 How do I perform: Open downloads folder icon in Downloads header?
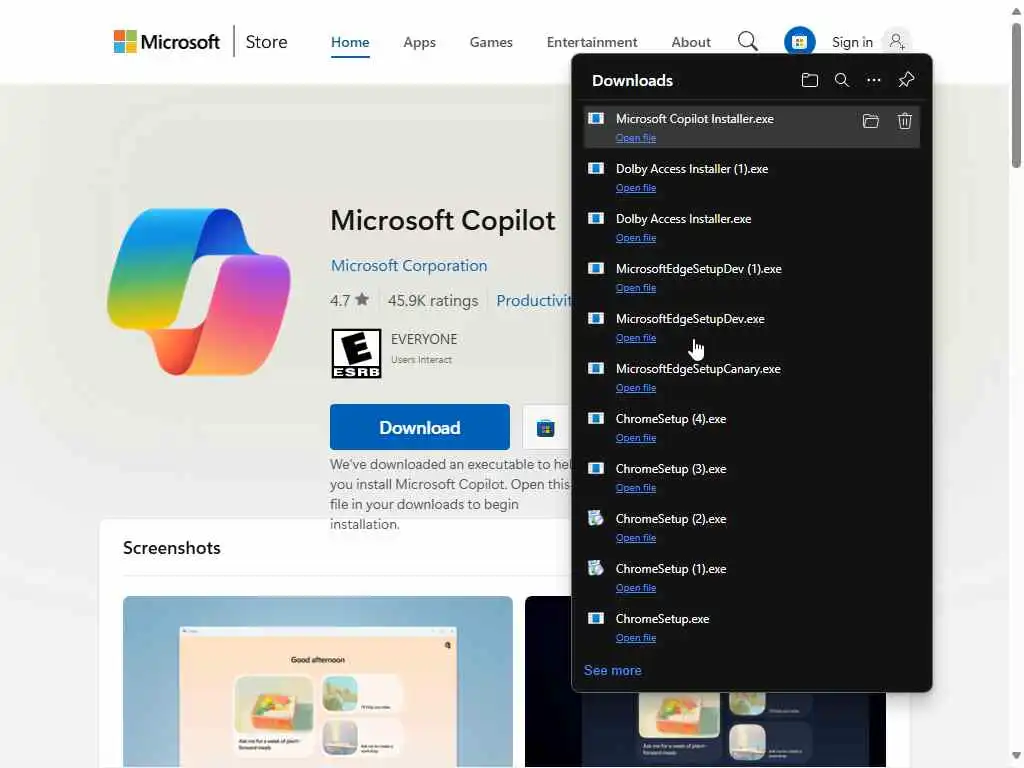pyautogui.click(x=810, y=80)
